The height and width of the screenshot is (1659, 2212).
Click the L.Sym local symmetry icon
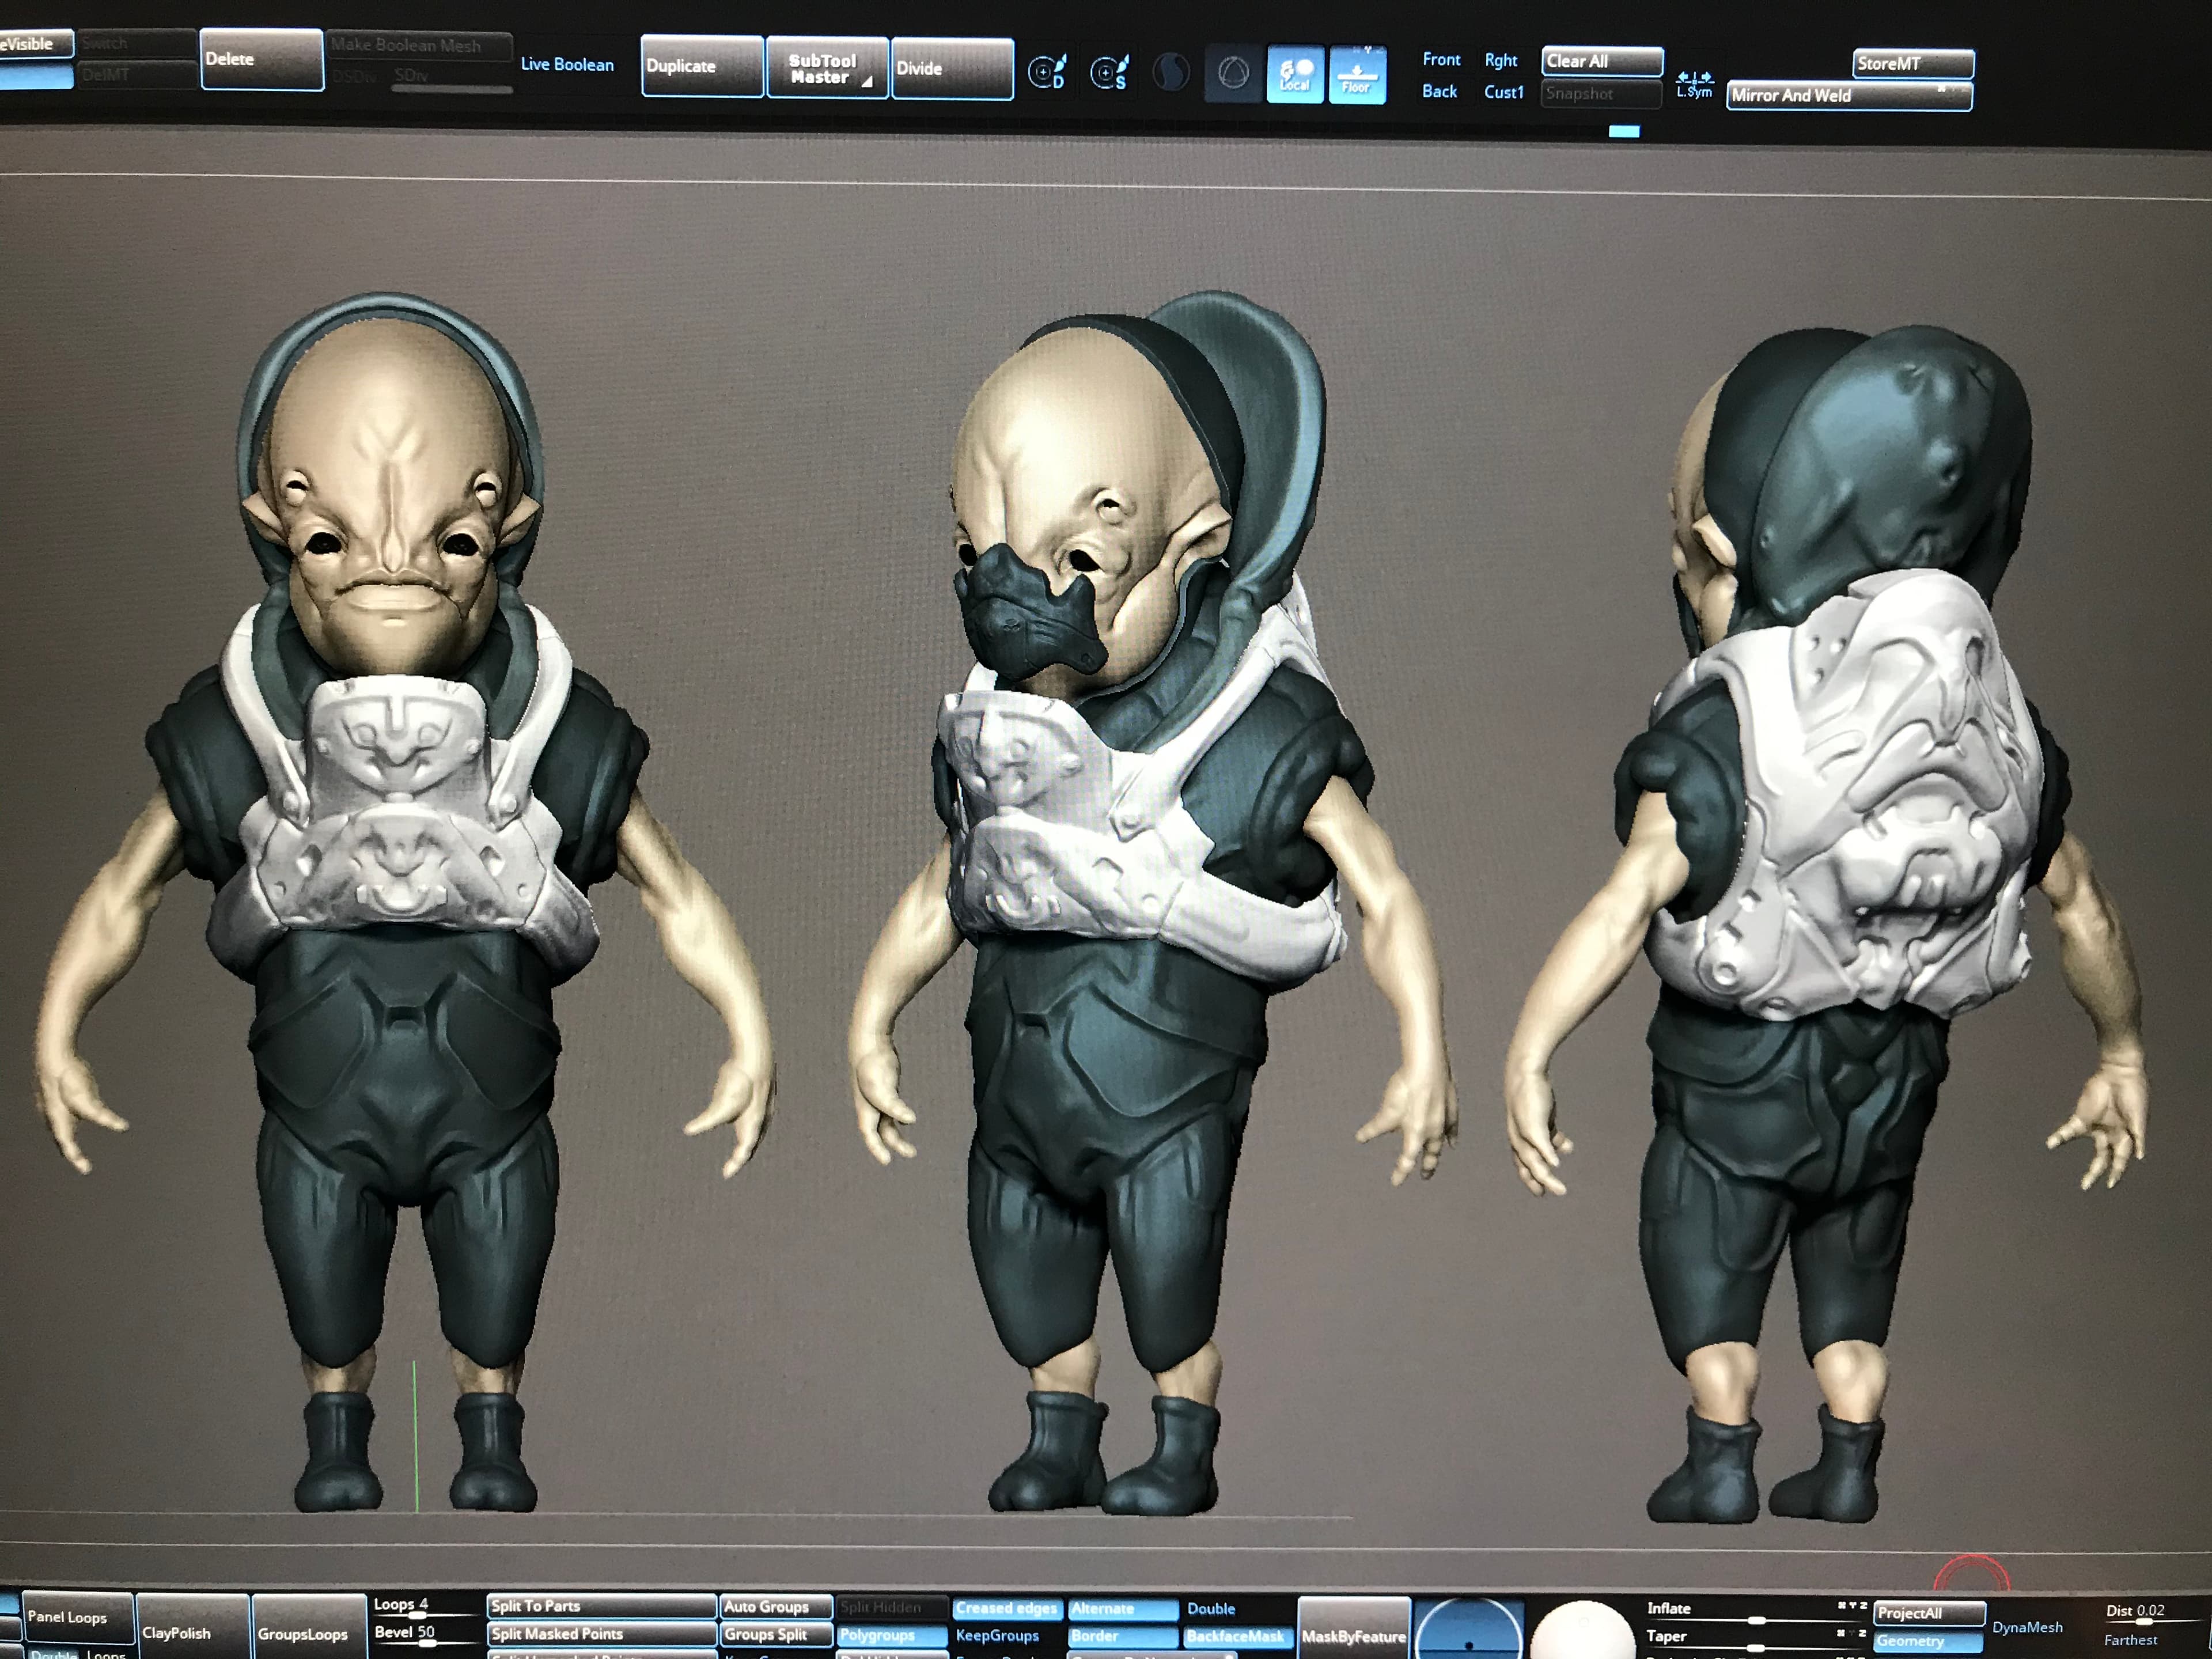pos(1694,85)
